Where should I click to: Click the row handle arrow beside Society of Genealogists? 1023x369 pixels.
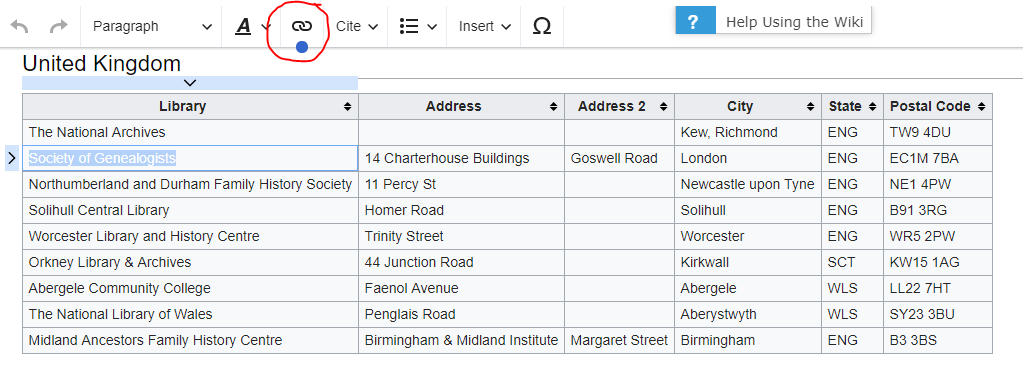[12, 158]
